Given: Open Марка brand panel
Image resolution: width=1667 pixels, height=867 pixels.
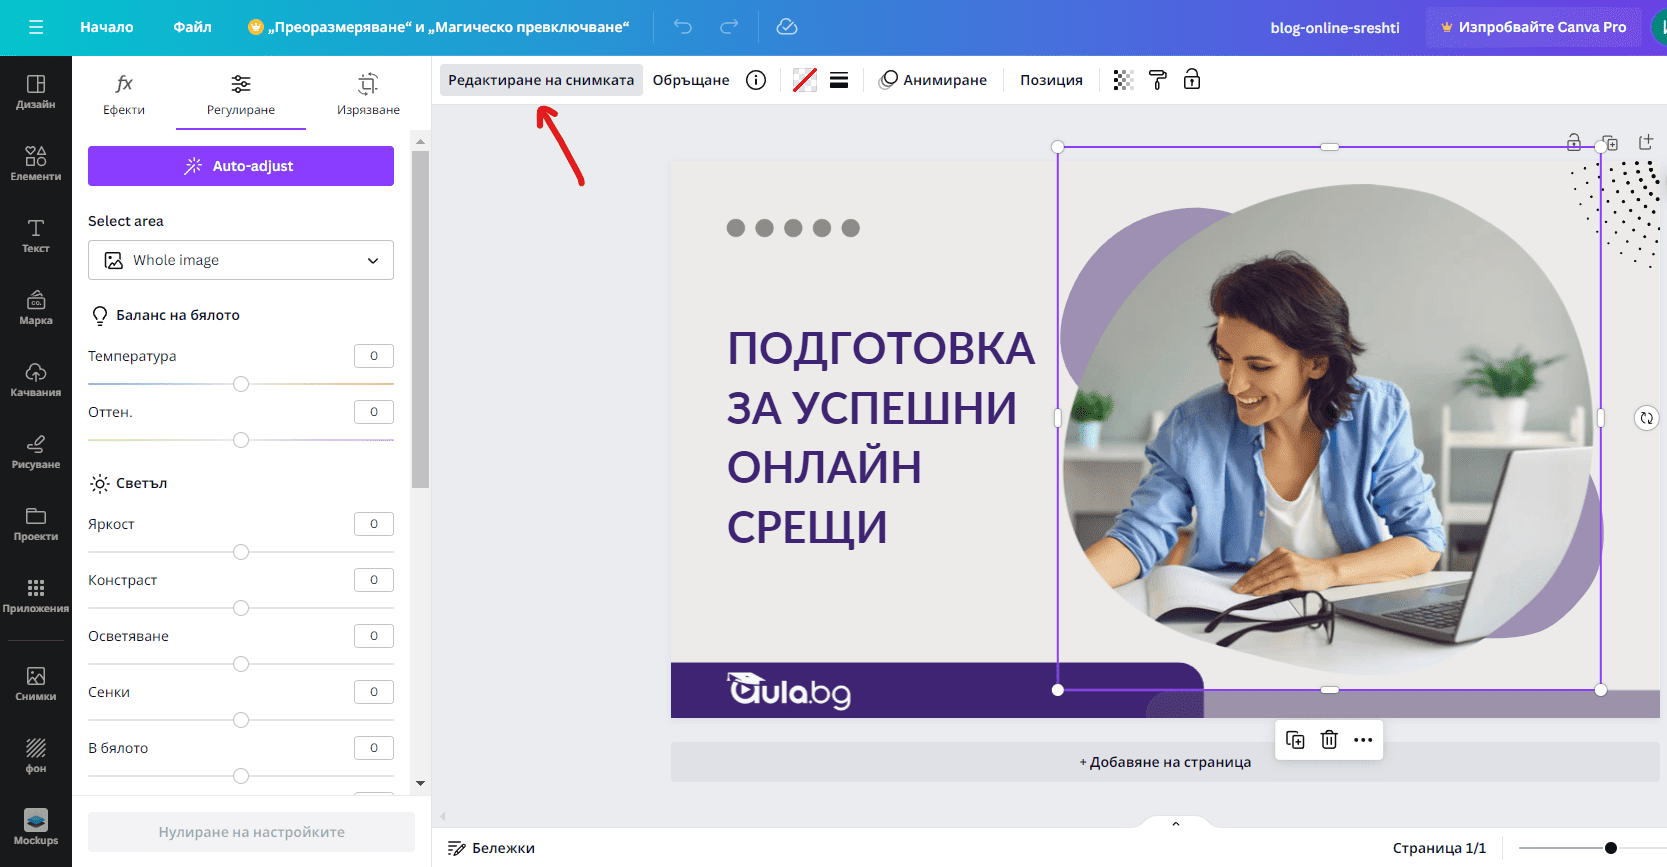Looking at the screenshot, I should tap(36, 307).
